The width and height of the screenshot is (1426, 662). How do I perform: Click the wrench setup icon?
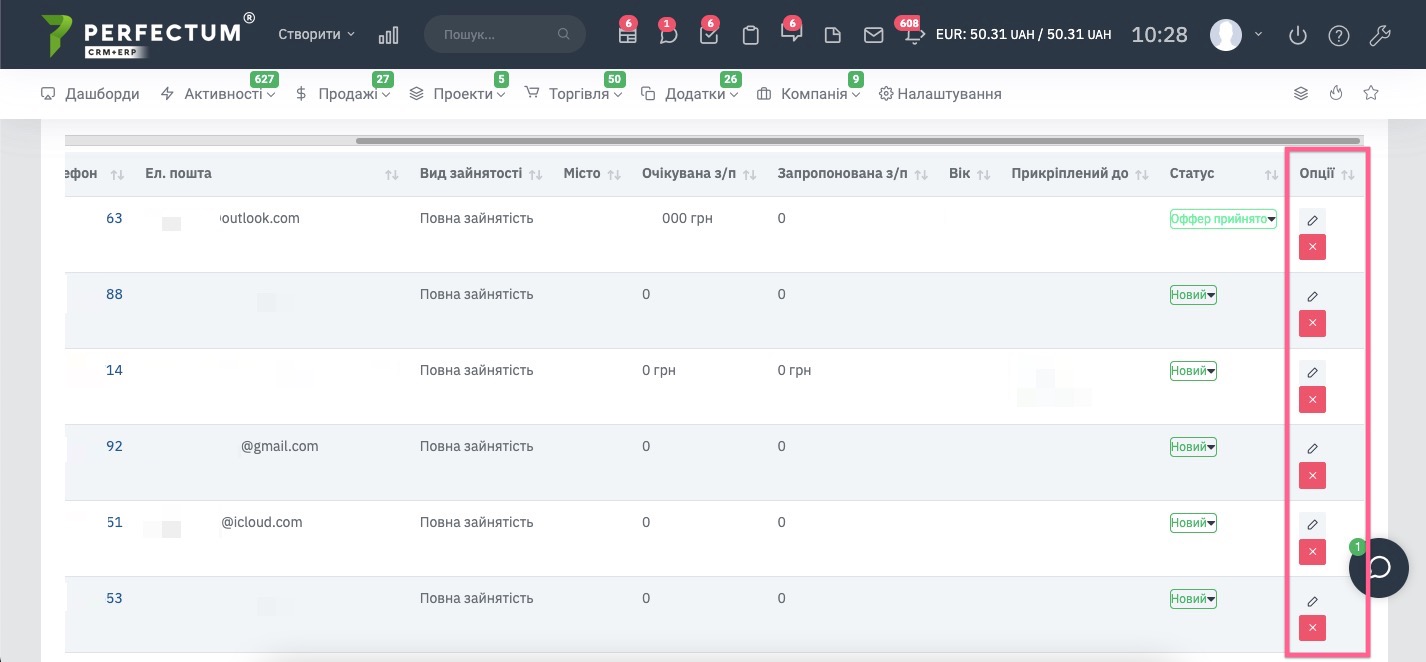(1379, 36)
